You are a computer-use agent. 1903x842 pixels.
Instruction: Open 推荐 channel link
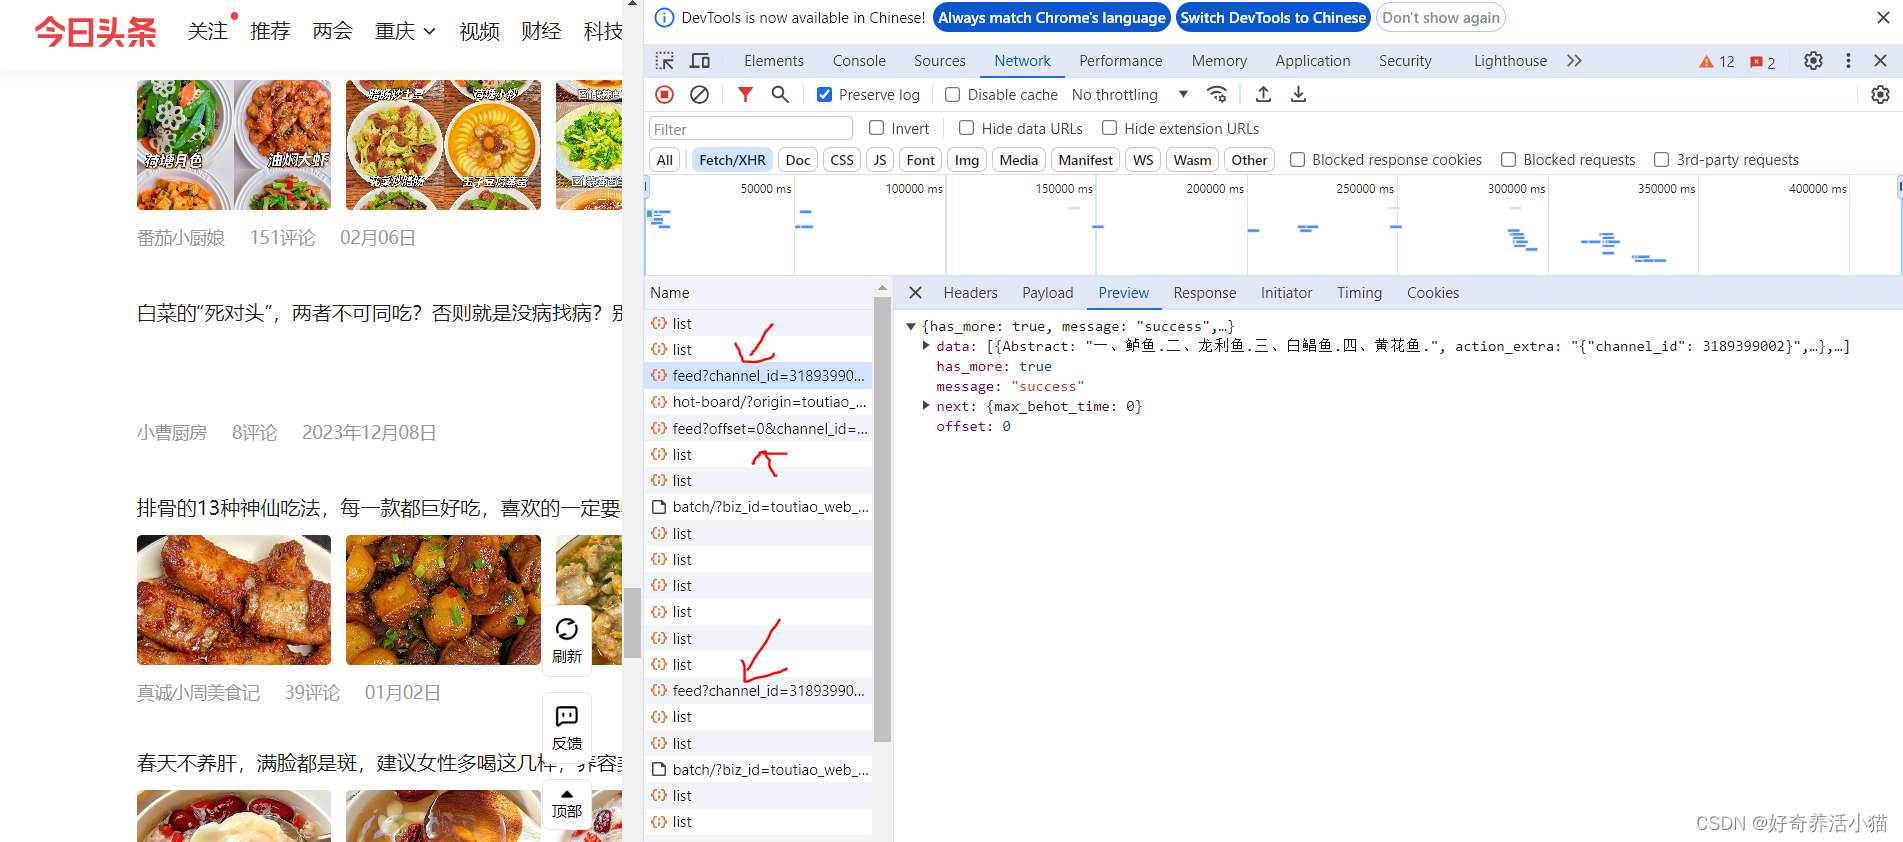(x=270, y=32)
